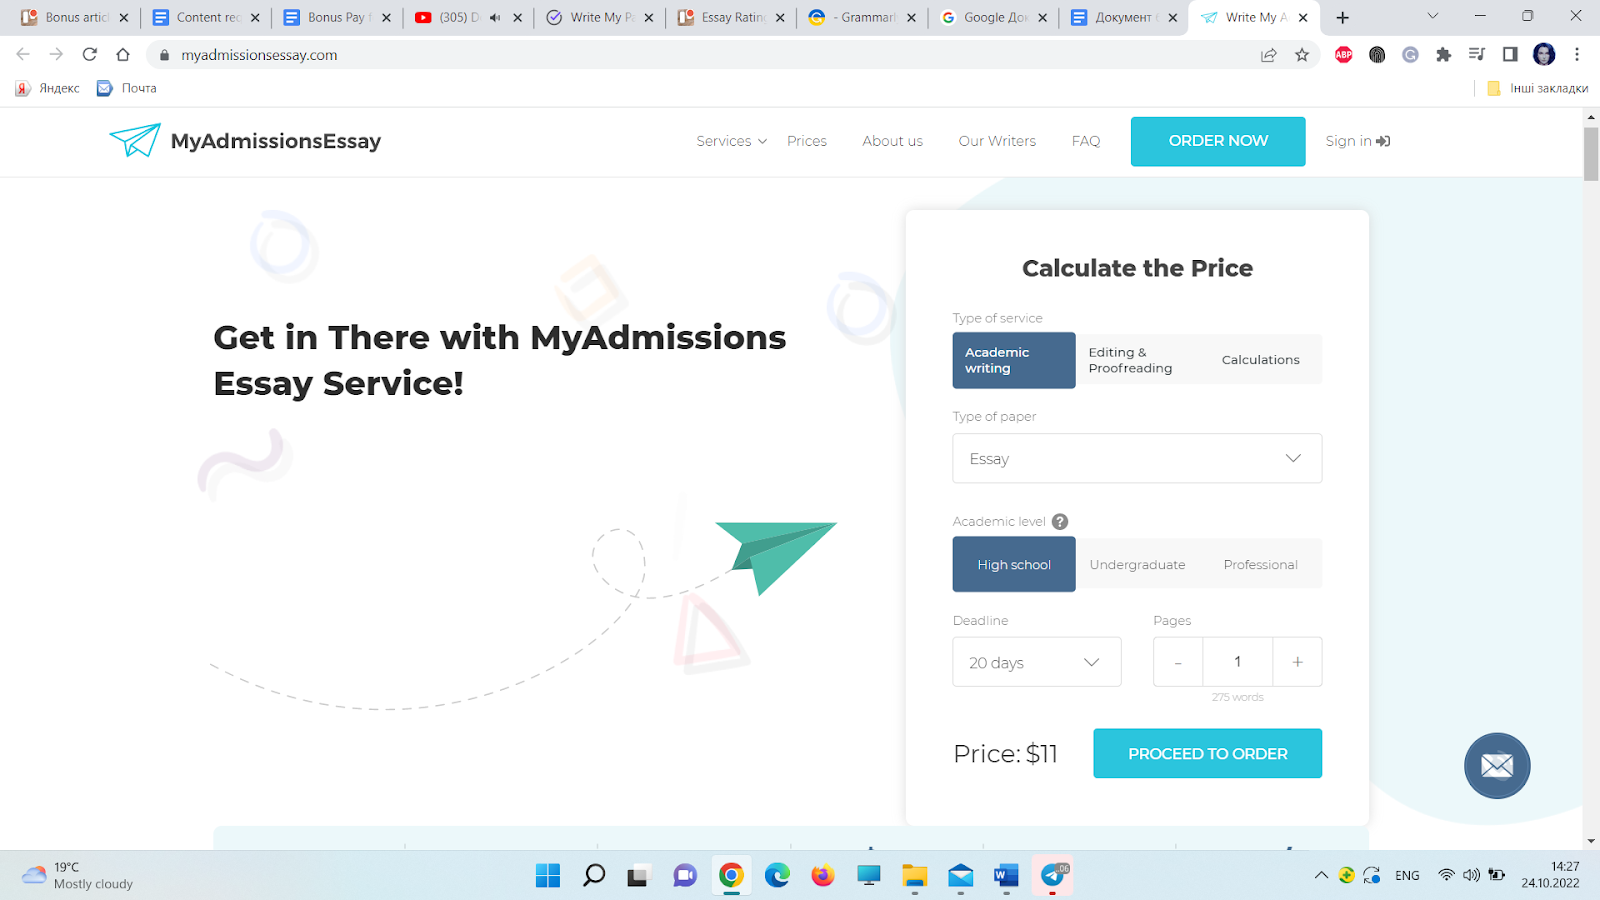1600x900 pixels.
Task: Open the Our Writers page
Action: click(997, 141)
